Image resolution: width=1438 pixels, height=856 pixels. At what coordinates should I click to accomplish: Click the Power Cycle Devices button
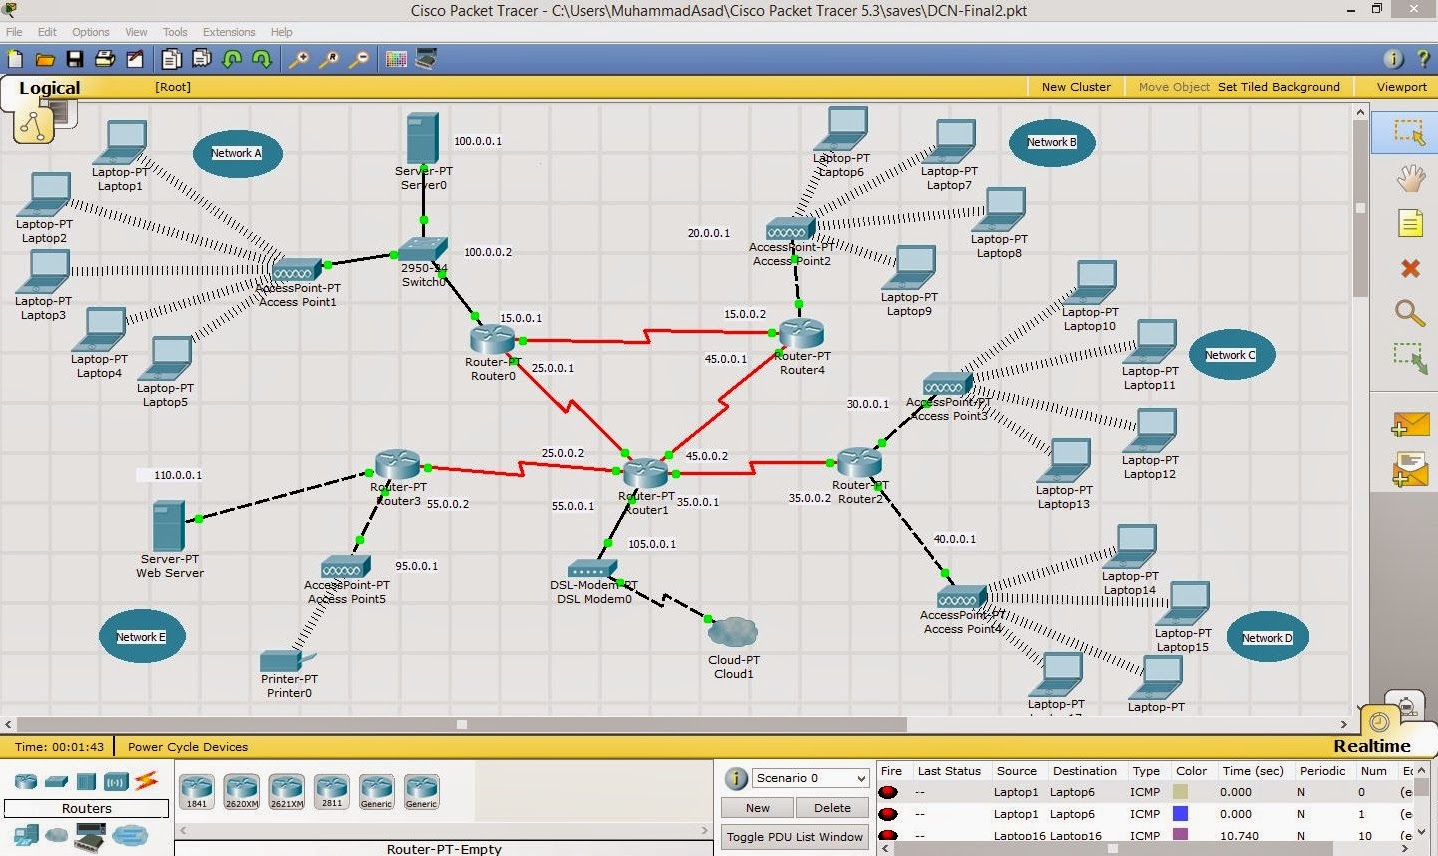click(188, 746)
